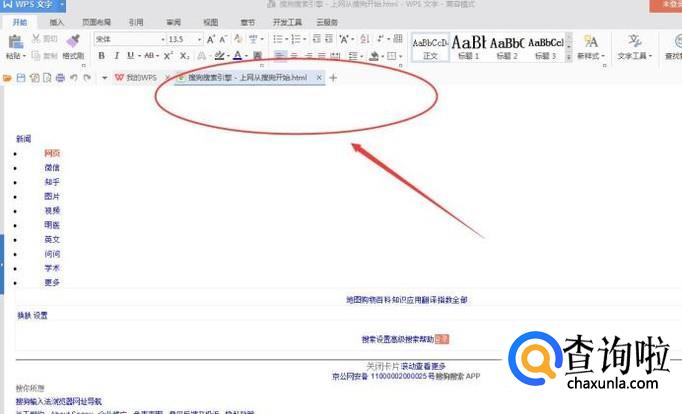Open the font color A swatch
Image resolution: width=682 pixels, height=414 pixels.
click(x=237, y=56)
